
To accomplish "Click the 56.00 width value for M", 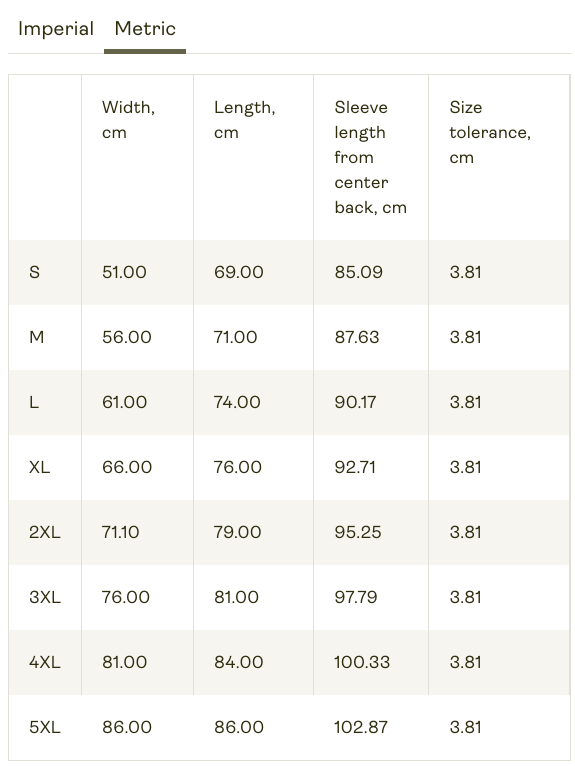I will coord(127,337).
